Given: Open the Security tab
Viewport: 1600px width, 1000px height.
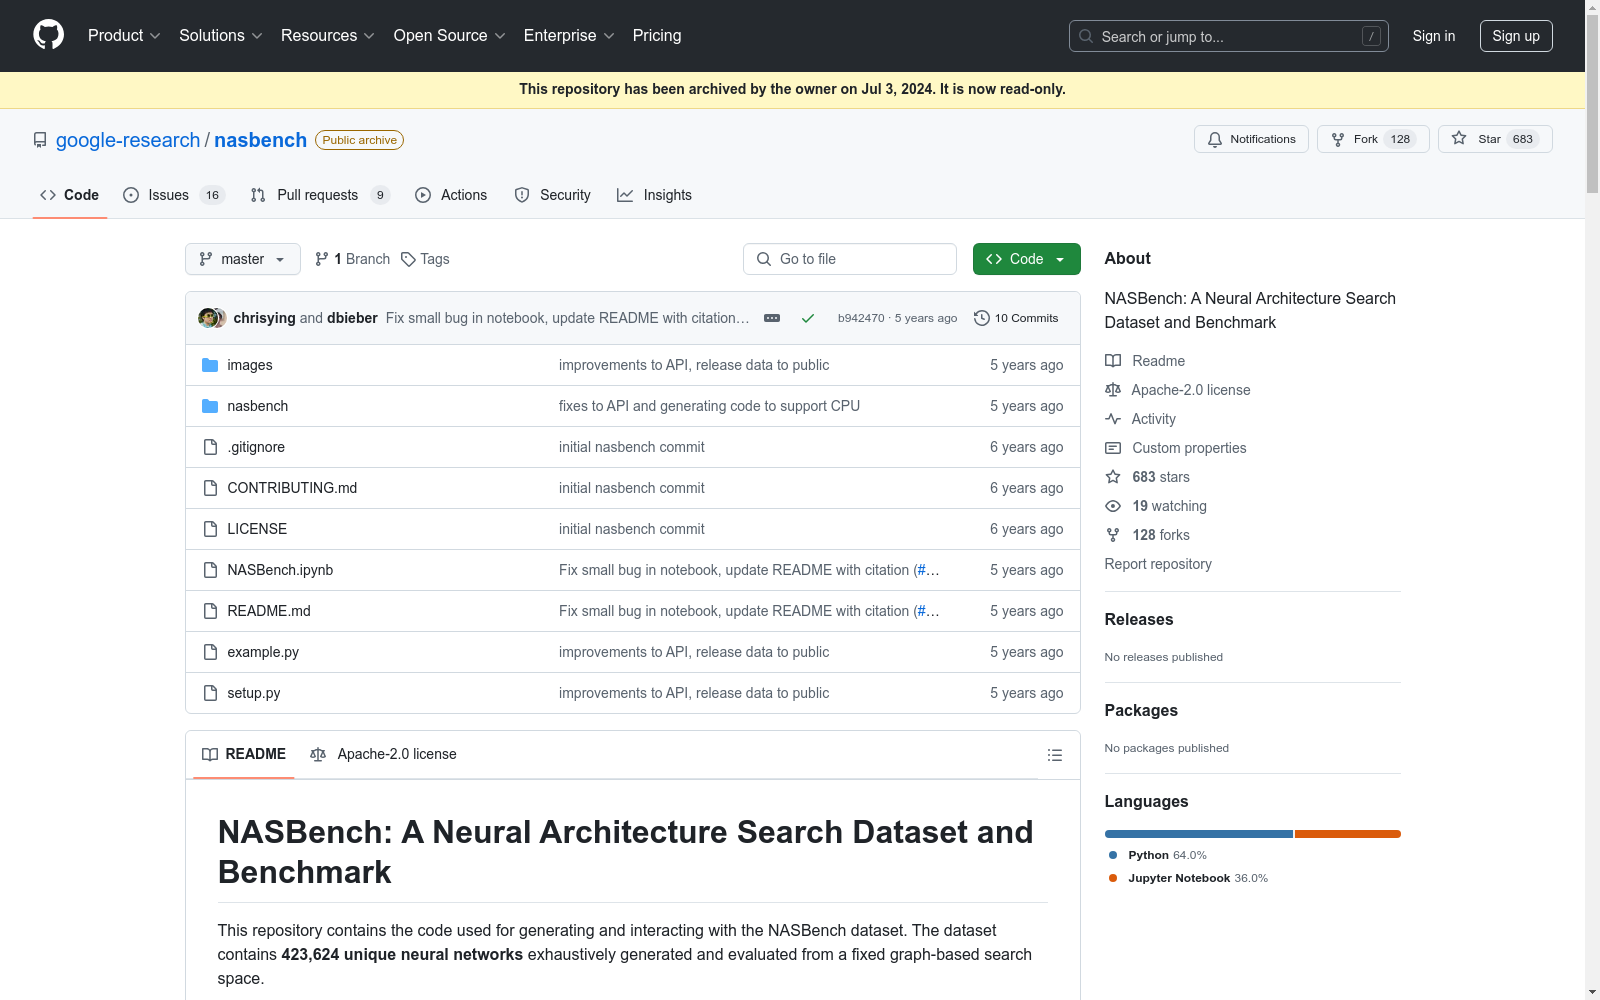Looking at the screenshot, I should coord(552,195).
